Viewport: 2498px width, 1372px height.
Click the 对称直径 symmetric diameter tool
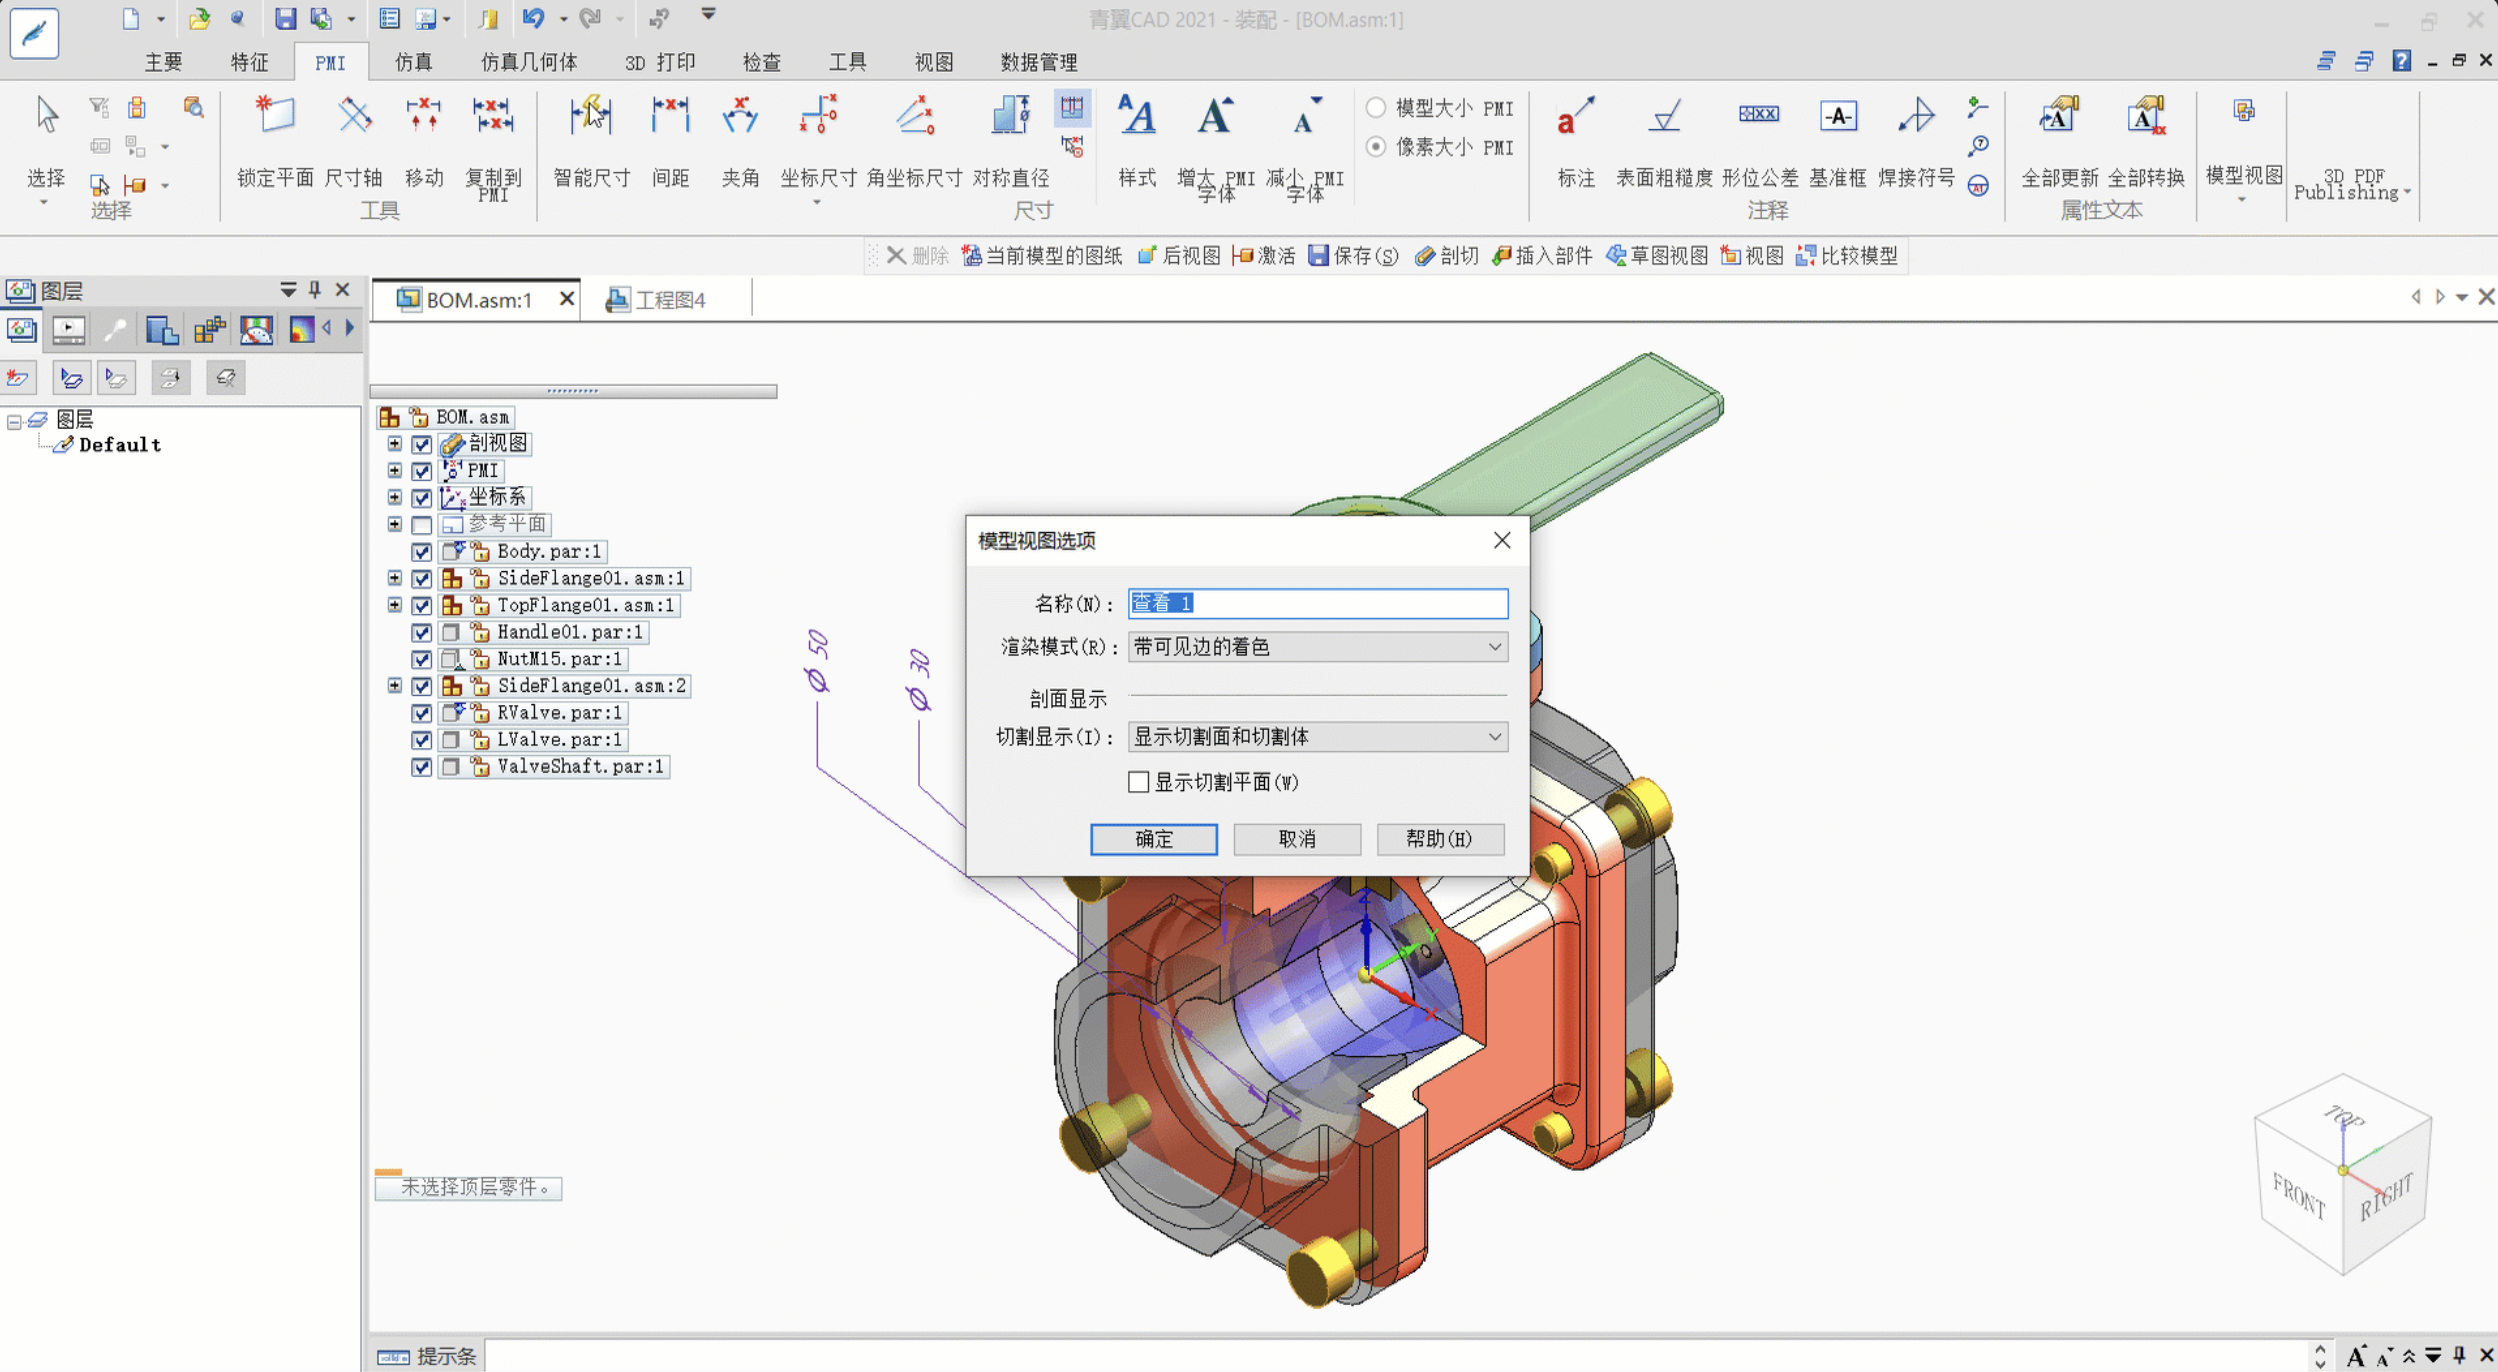(x=1010, y=140)
